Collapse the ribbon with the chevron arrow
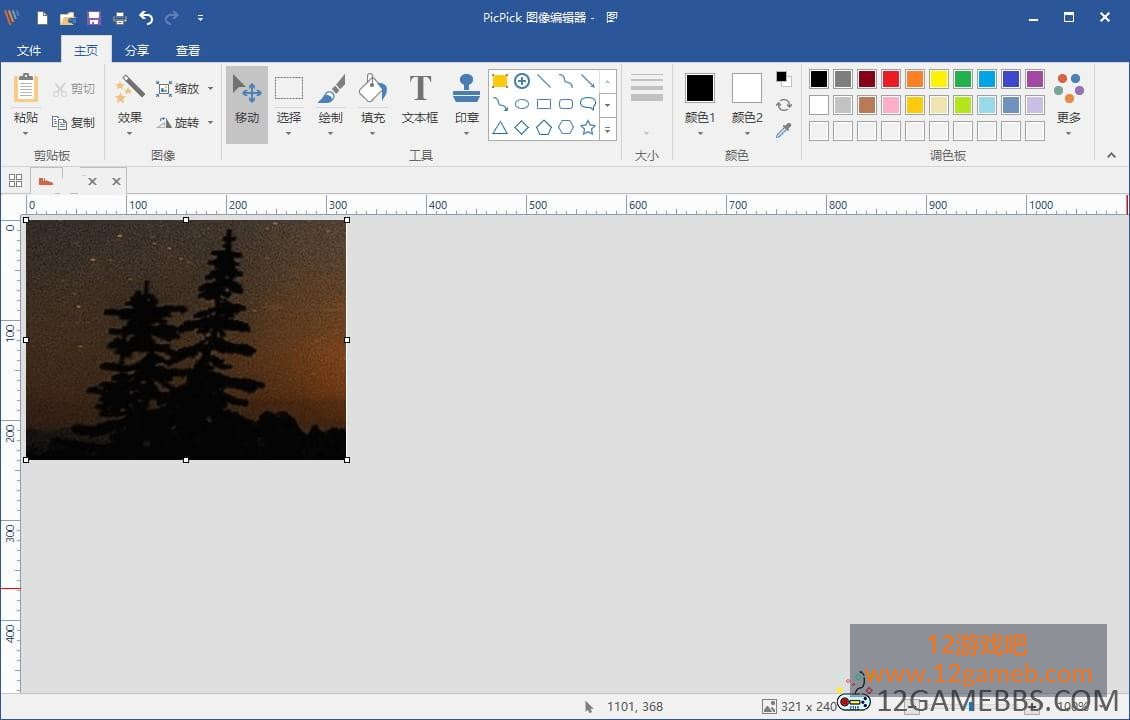 pos(1111,155)
